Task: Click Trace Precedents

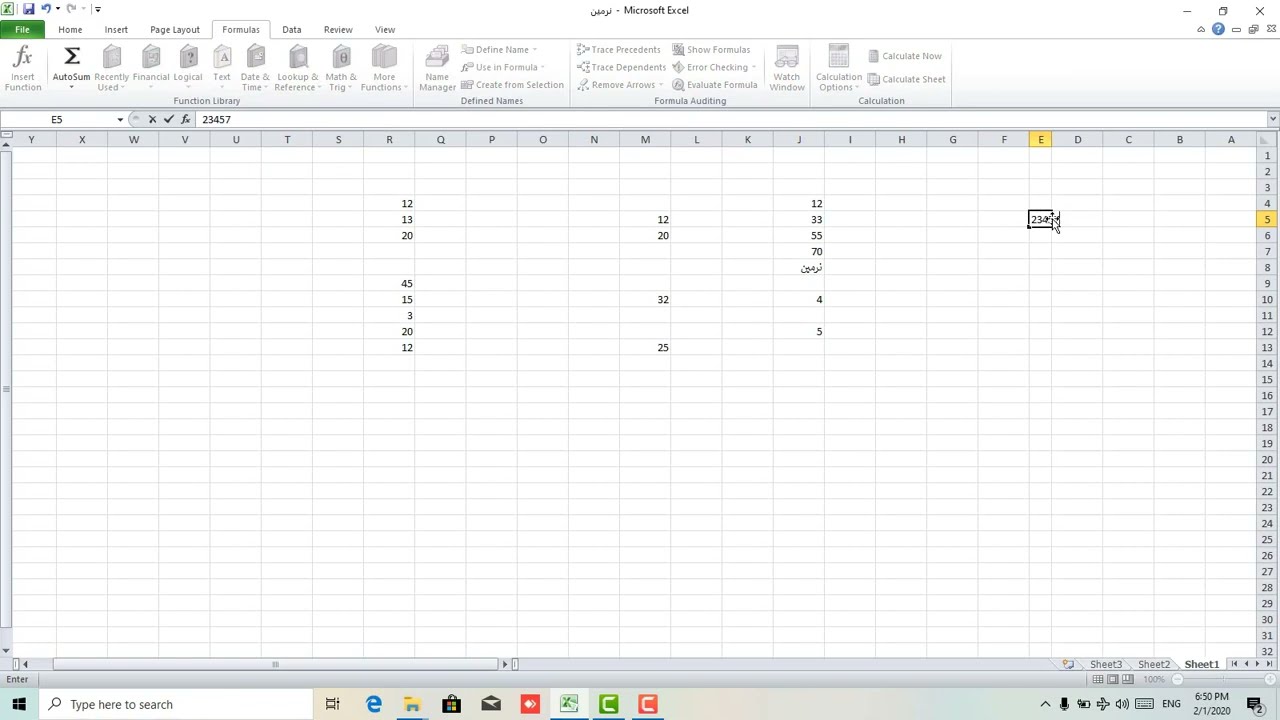Action: 619,49
